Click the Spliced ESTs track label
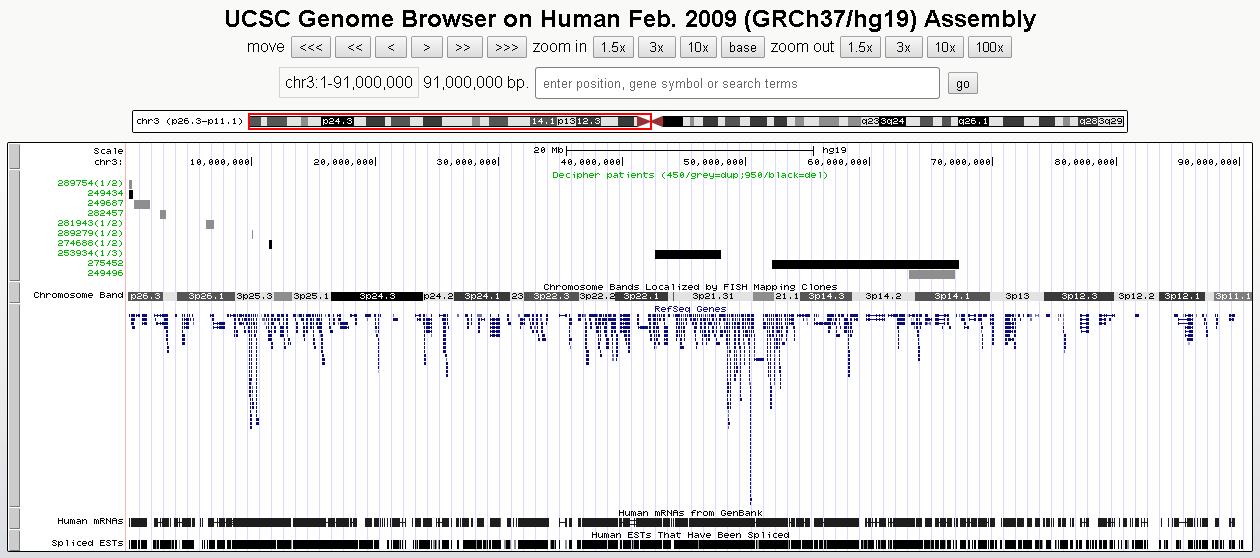Viewport: 1260px width, 558px height. pos(90,543)
